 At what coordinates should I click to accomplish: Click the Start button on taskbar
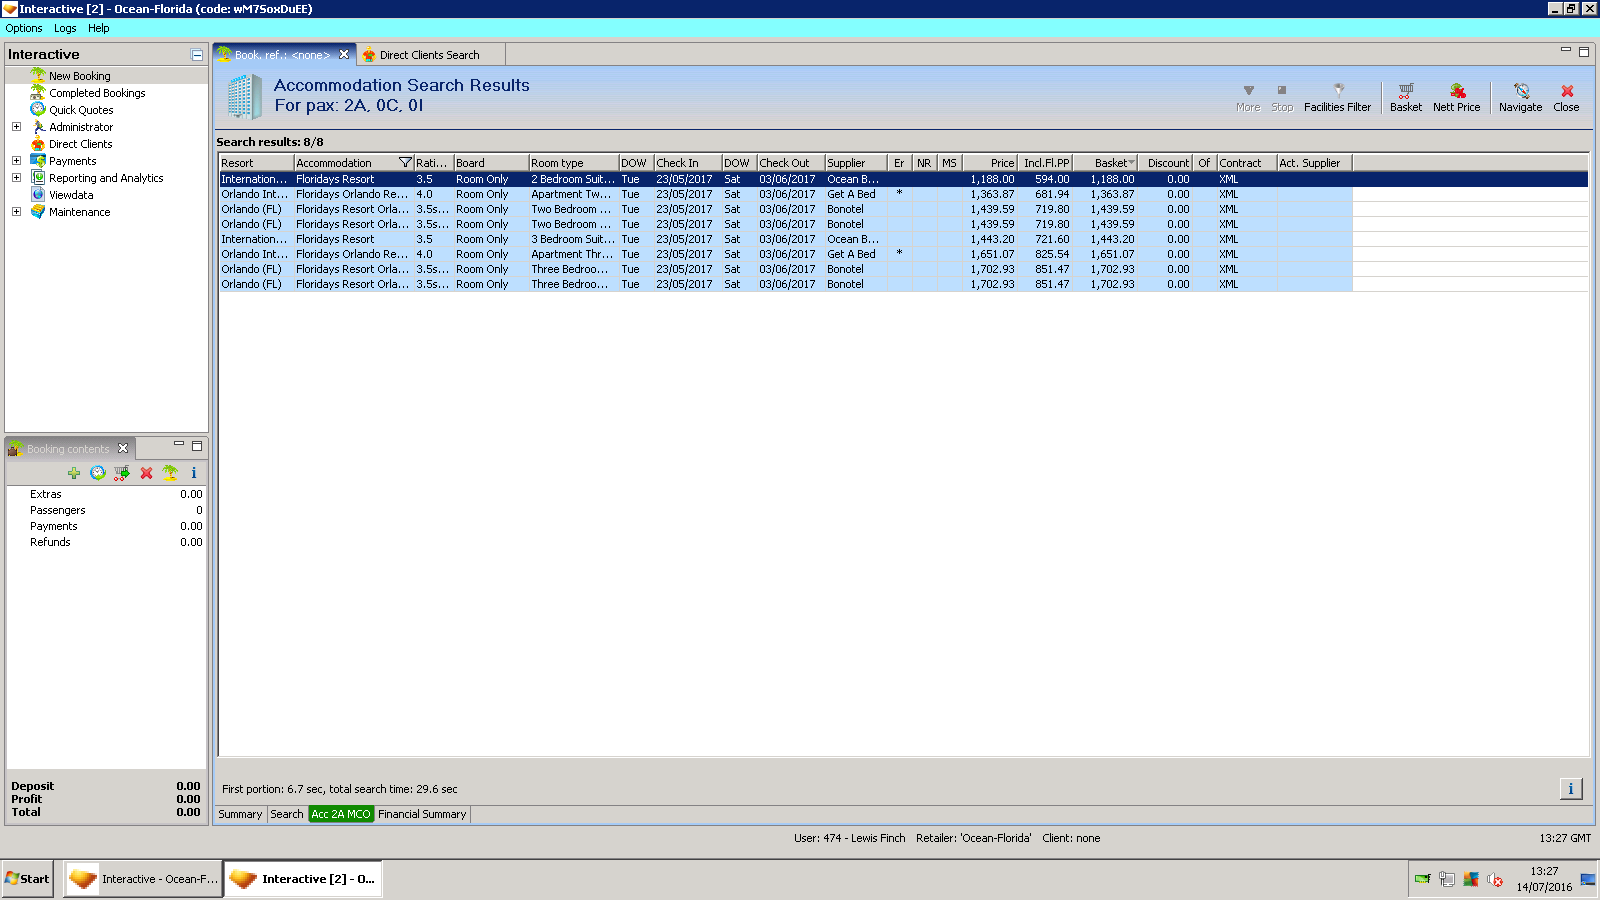pos(28,879)
